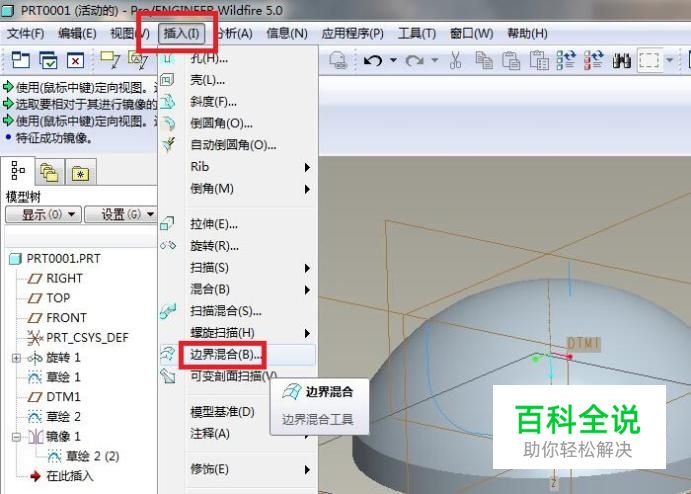Choose 模型基准(D) menu entry
The height and width of the screenshot is (494, 691).
[222, 412]
